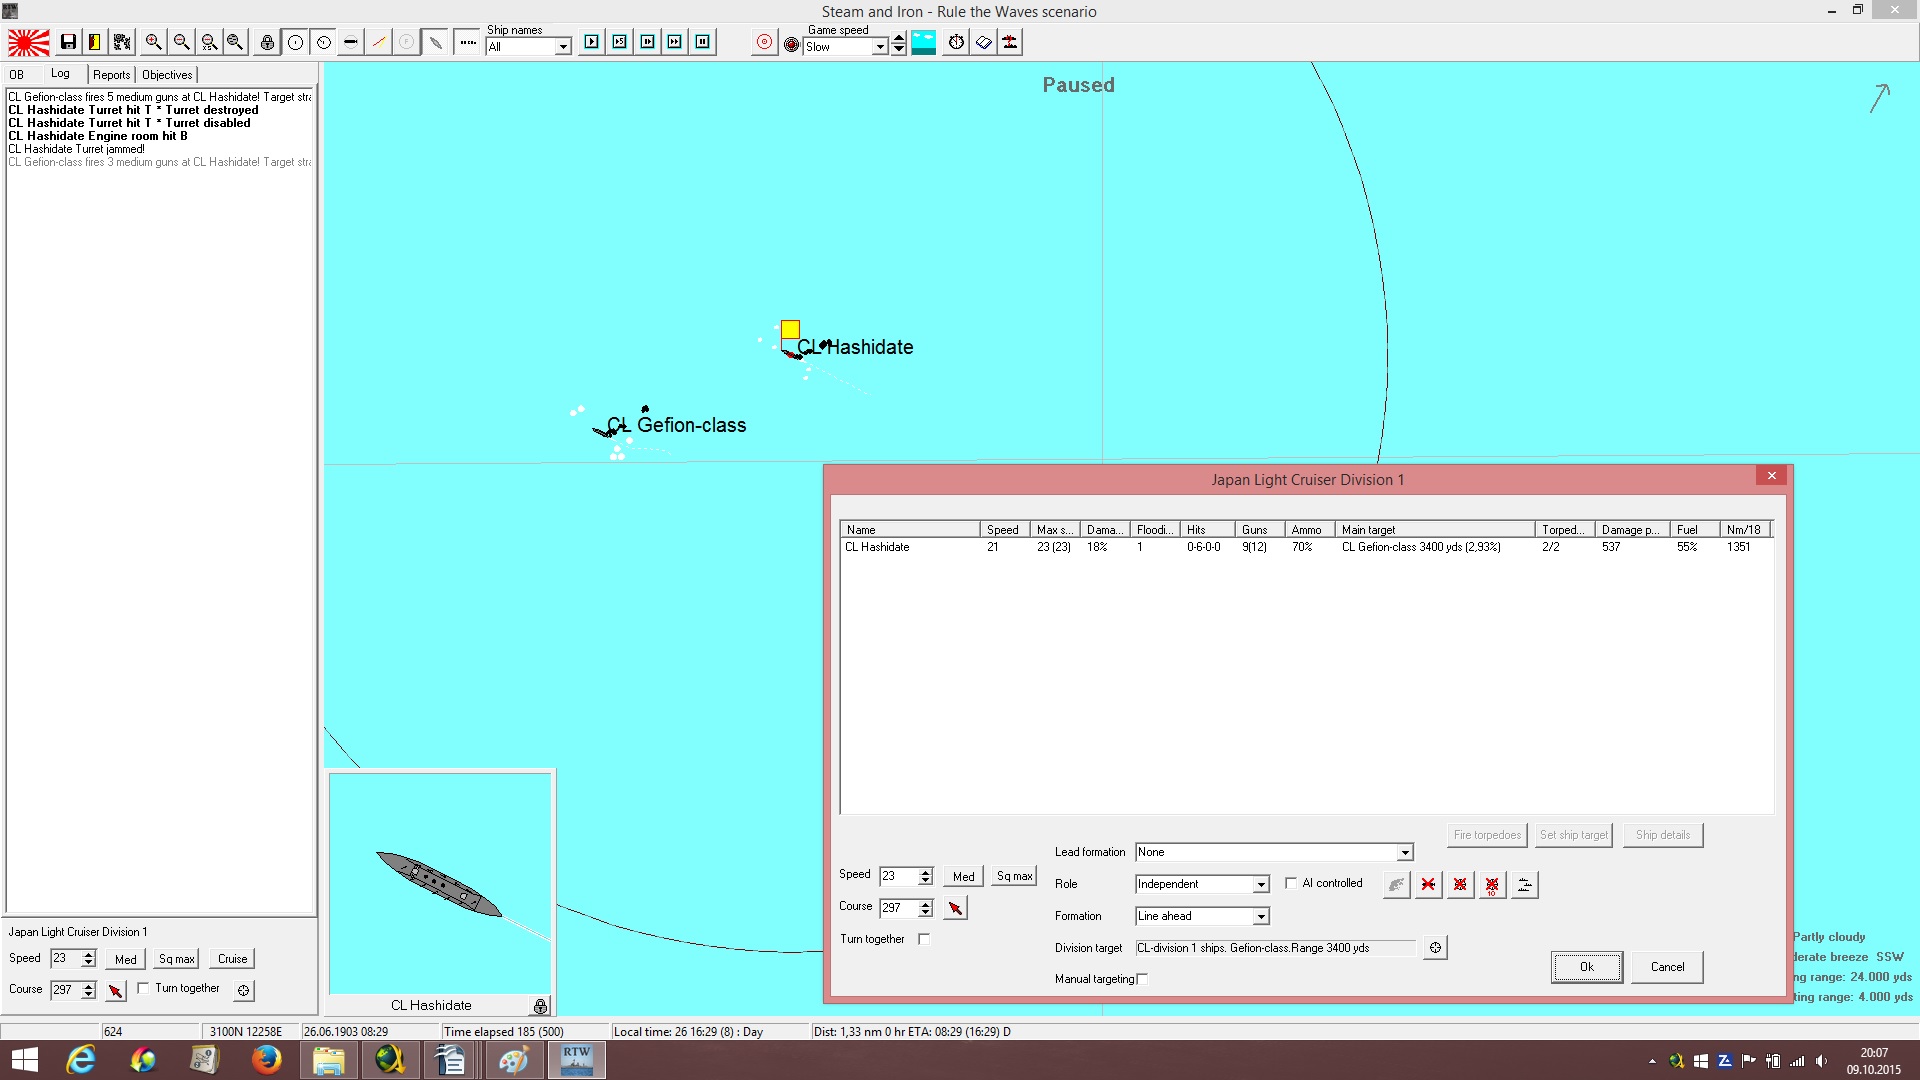The height and width of the screenshot is (1080, 1920).
Task: Zoom in using the magnifier plus icon
Action: [x=153, y=42]
